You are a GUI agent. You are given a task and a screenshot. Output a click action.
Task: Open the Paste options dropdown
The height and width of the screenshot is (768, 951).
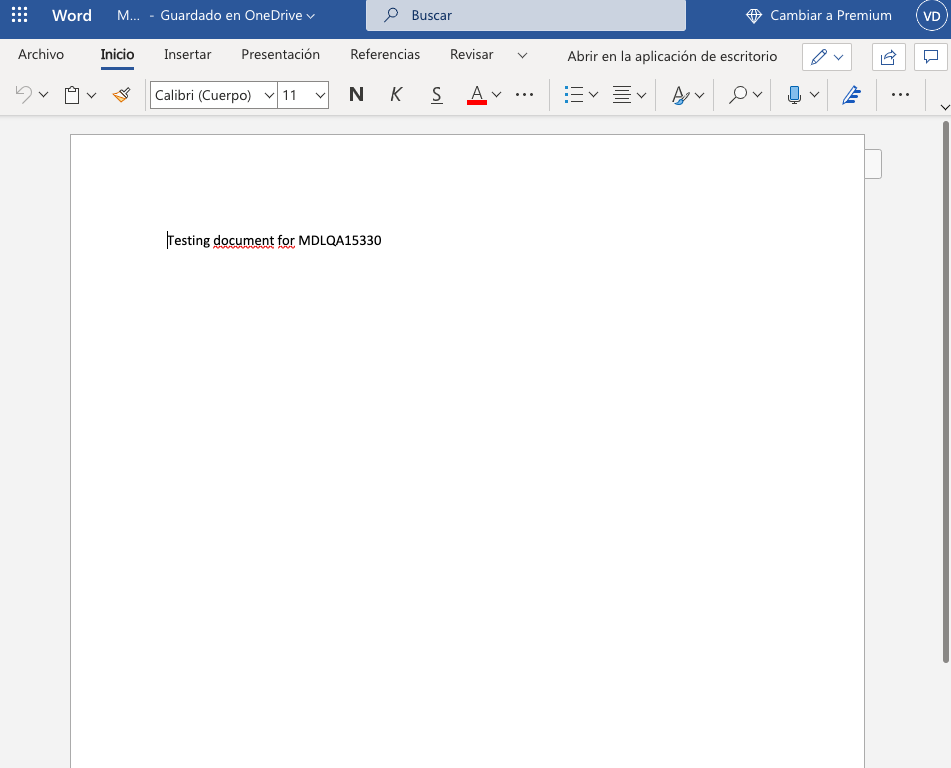[92, 95]
